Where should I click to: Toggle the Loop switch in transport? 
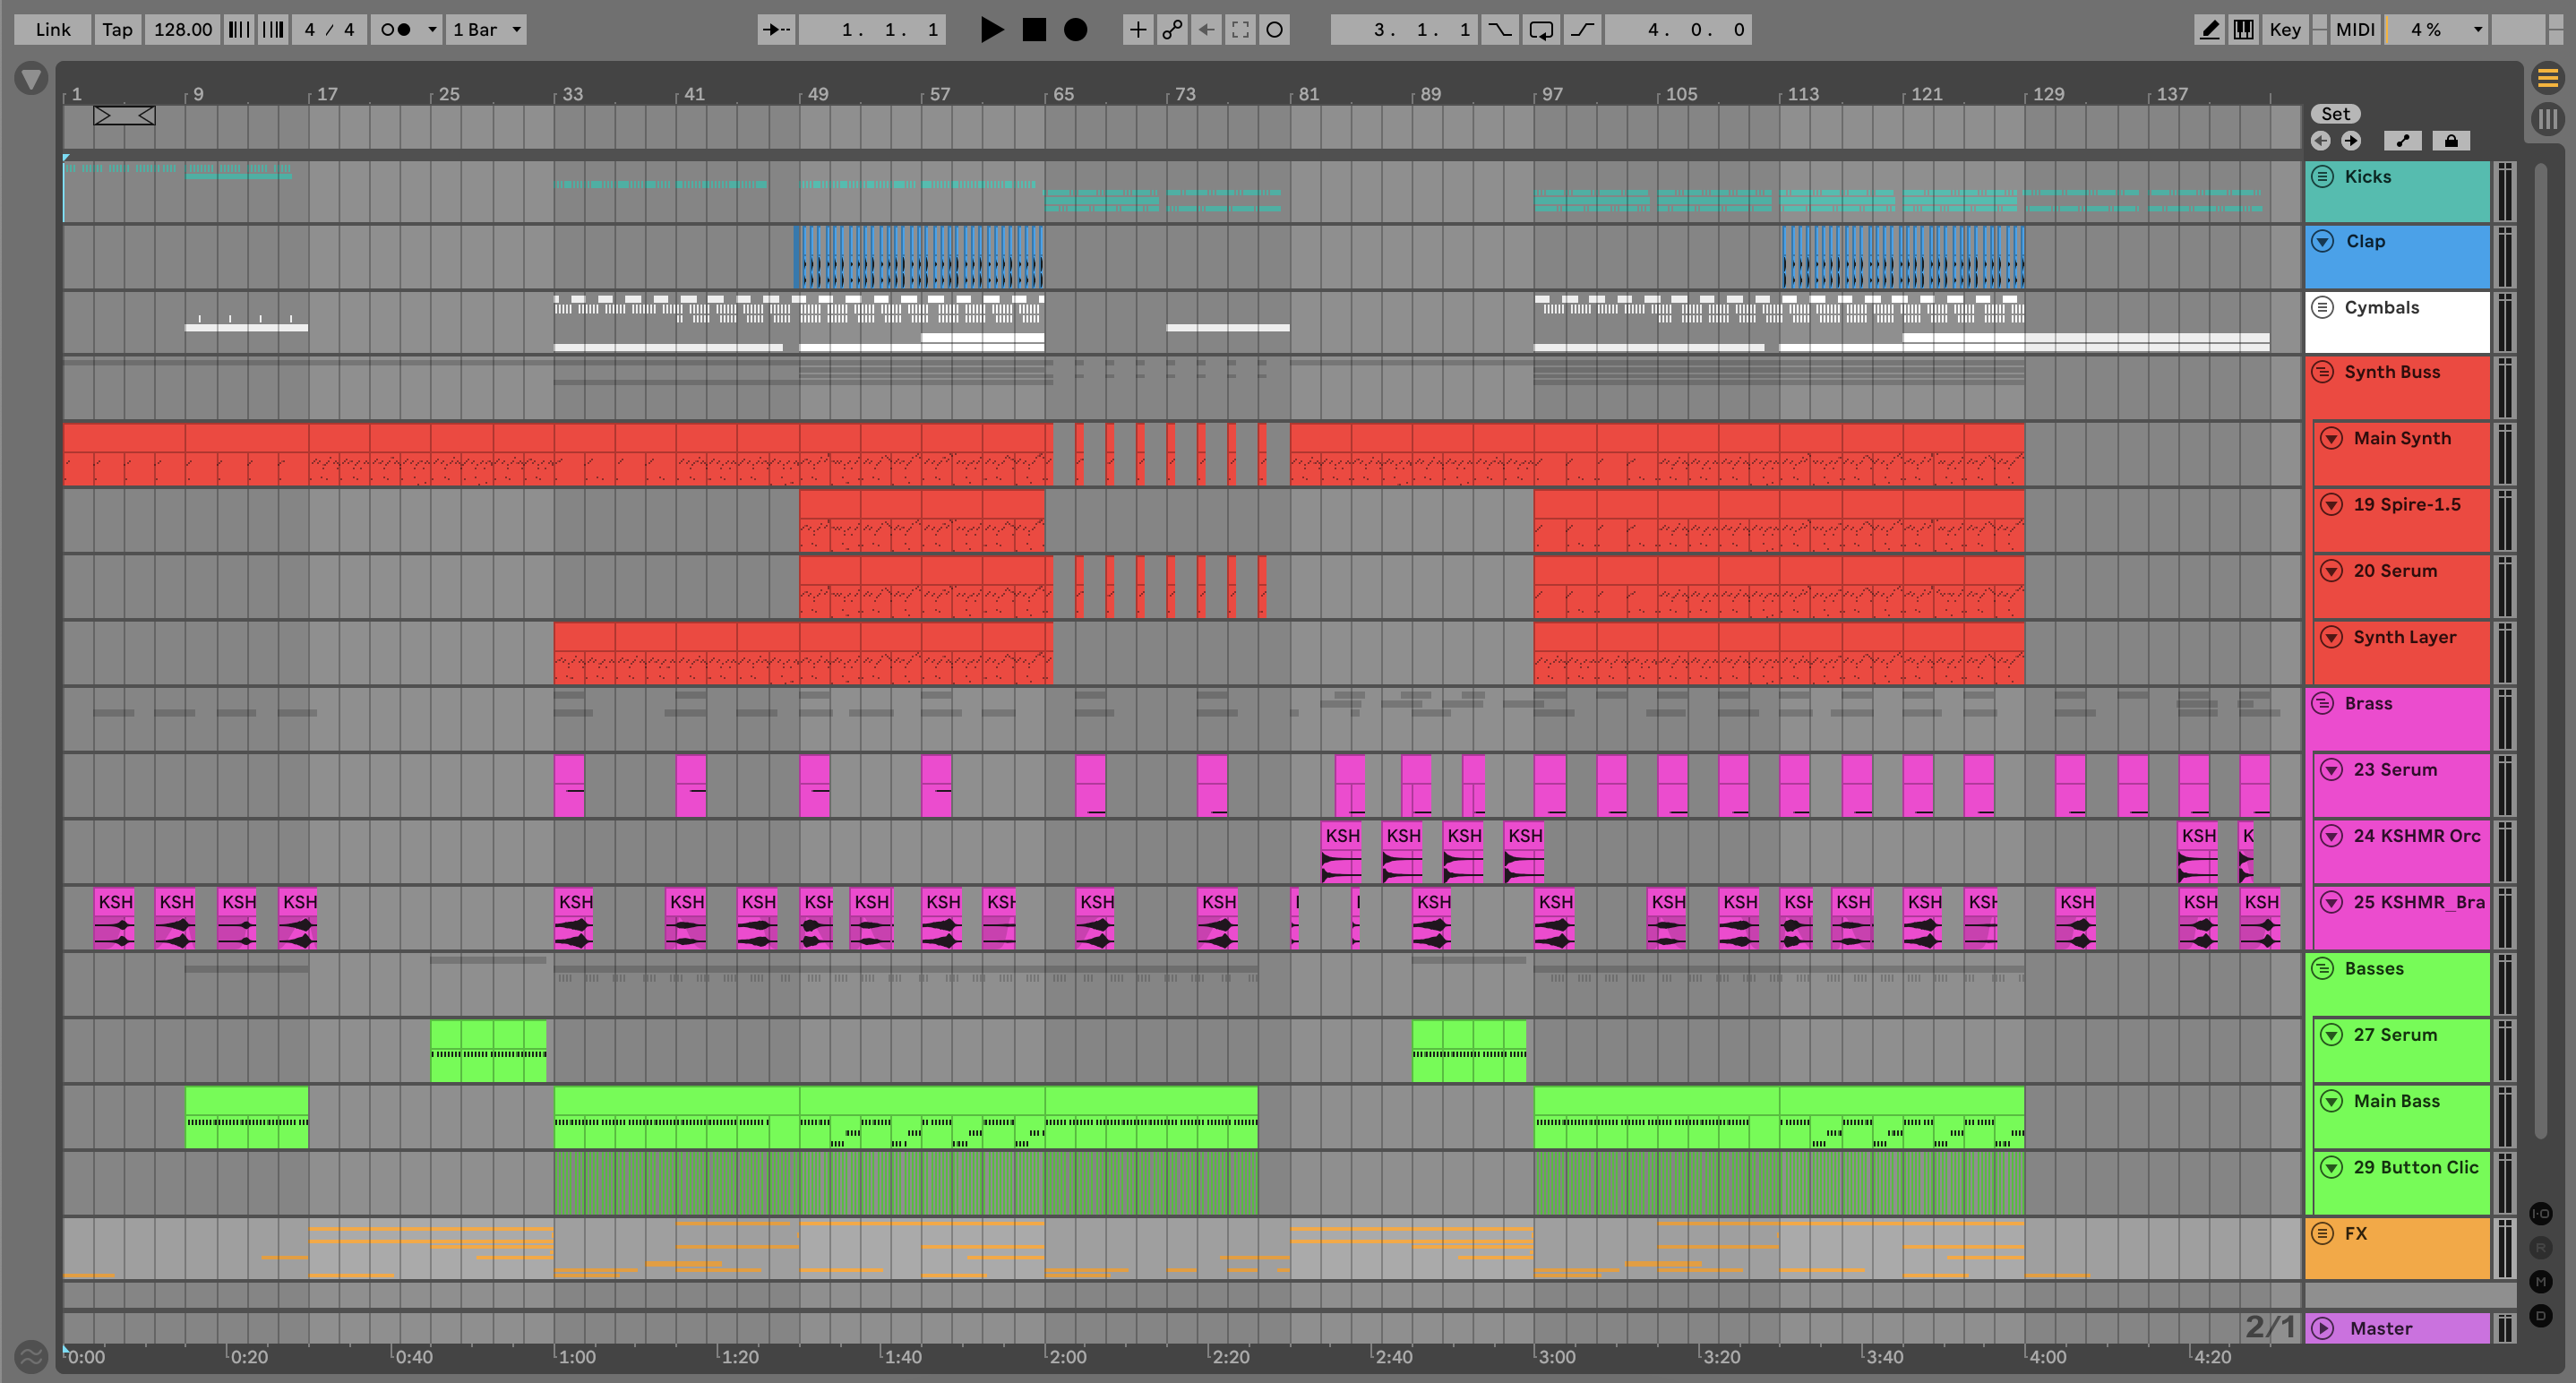[1541, 30]
